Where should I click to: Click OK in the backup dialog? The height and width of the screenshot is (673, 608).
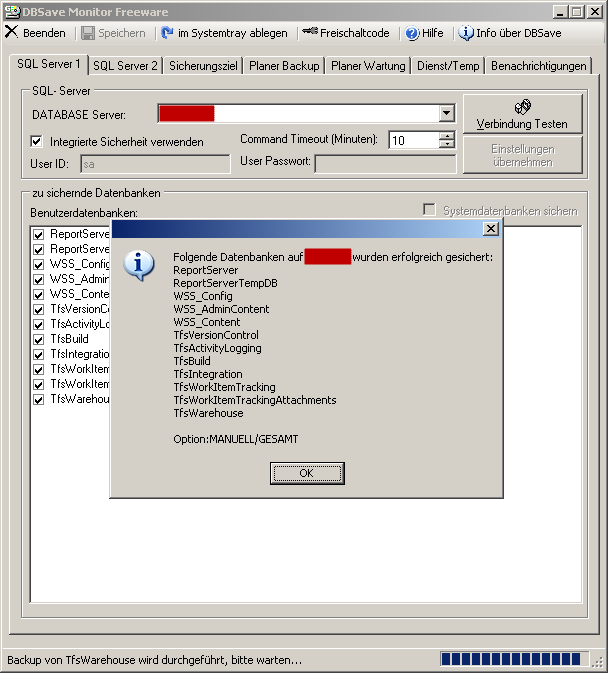click(307, 473)
